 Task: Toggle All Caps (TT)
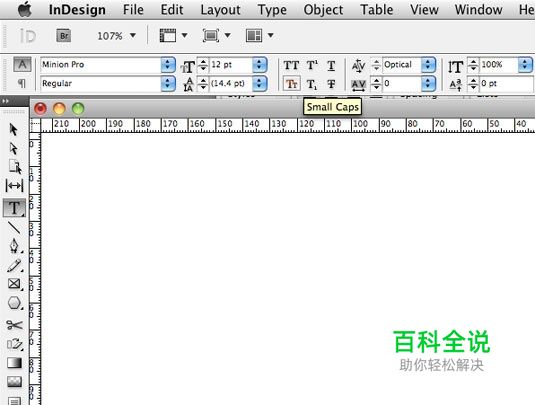pyautogui.click(x=291, y=65)
